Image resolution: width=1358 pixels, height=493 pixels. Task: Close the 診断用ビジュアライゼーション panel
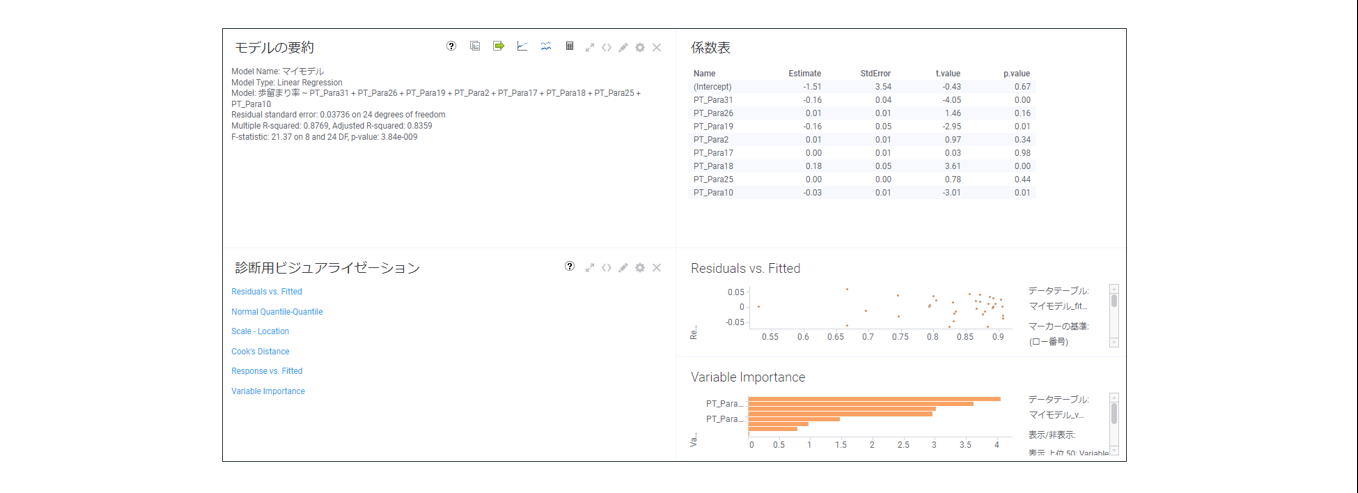point(657,268)
